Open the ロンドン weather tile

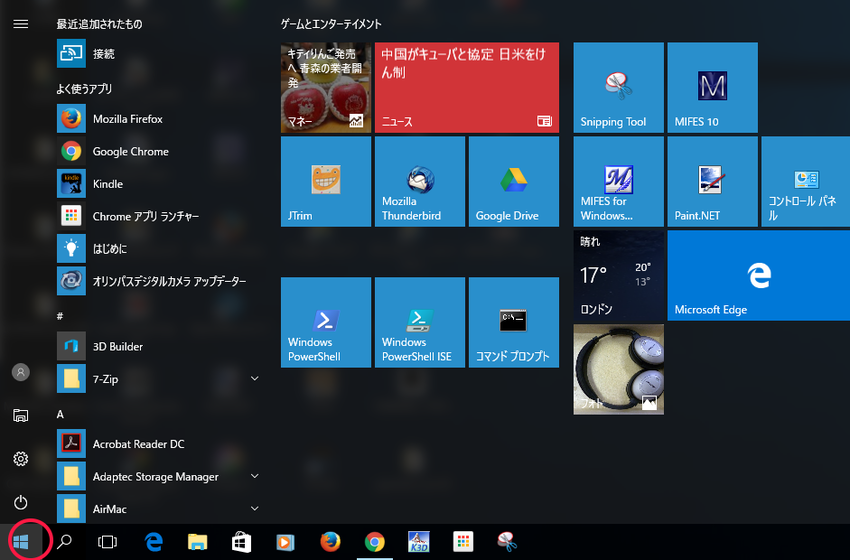(x=619, y=275)
